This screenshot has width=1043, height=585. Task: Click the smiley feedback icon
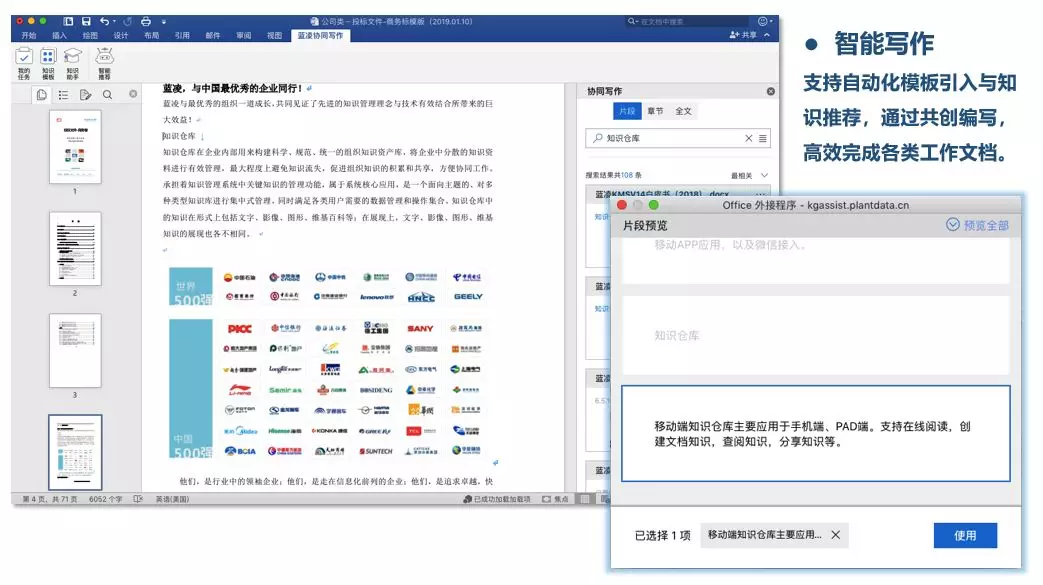pos(763,21)
